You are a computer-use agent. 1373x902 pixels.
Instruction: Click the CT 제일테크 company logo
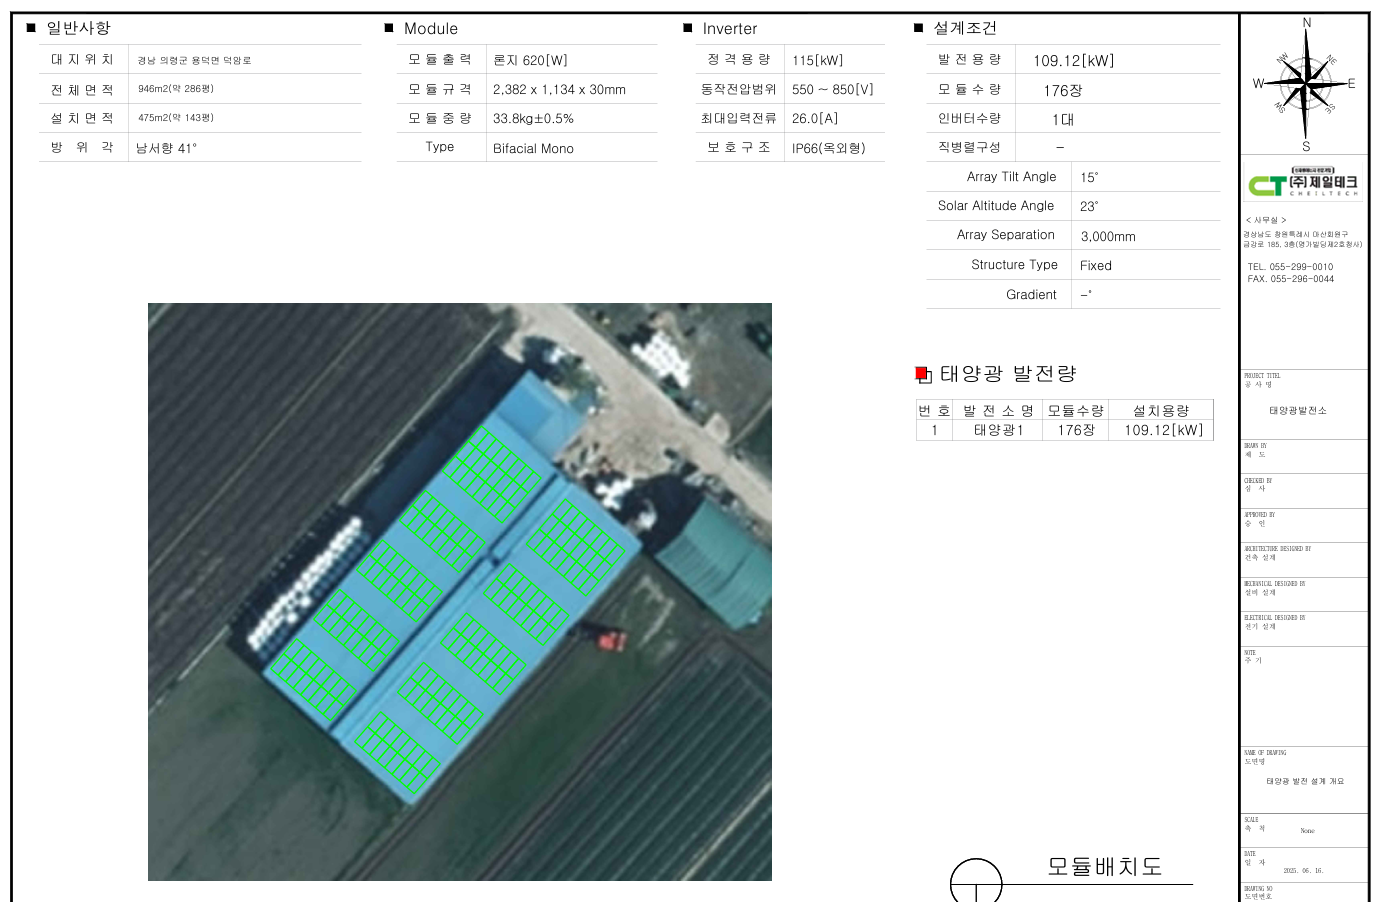click(x=1303, y=184)
